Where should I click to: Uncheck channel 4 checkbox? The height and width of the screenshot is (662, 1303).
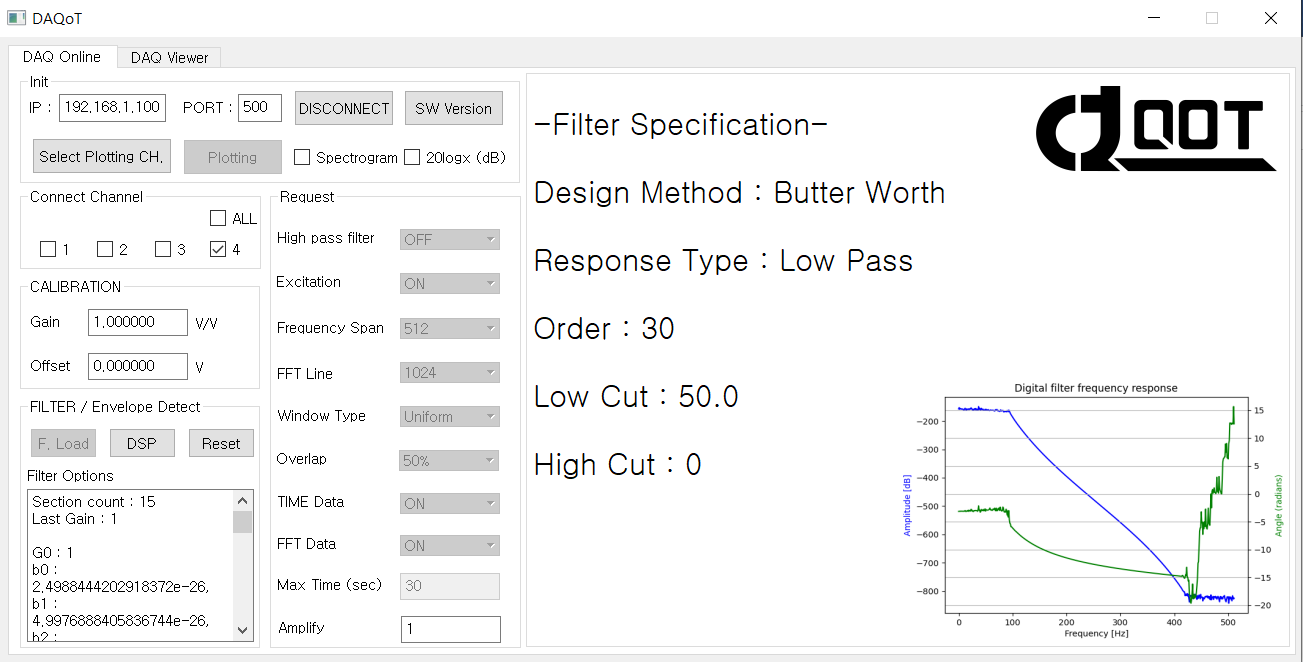218,250
